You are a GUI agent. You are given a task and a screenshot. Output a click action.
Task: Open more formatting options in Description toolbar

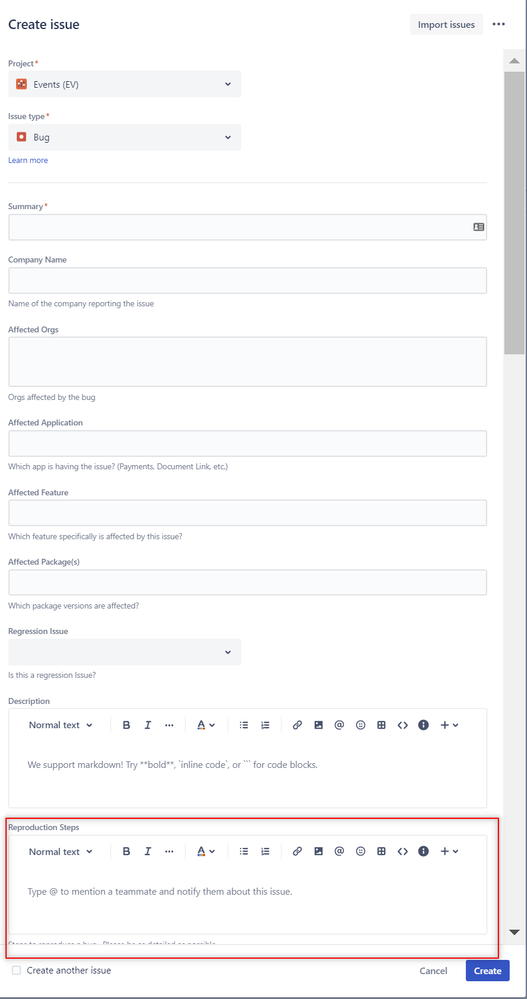(x=169, y=725)
